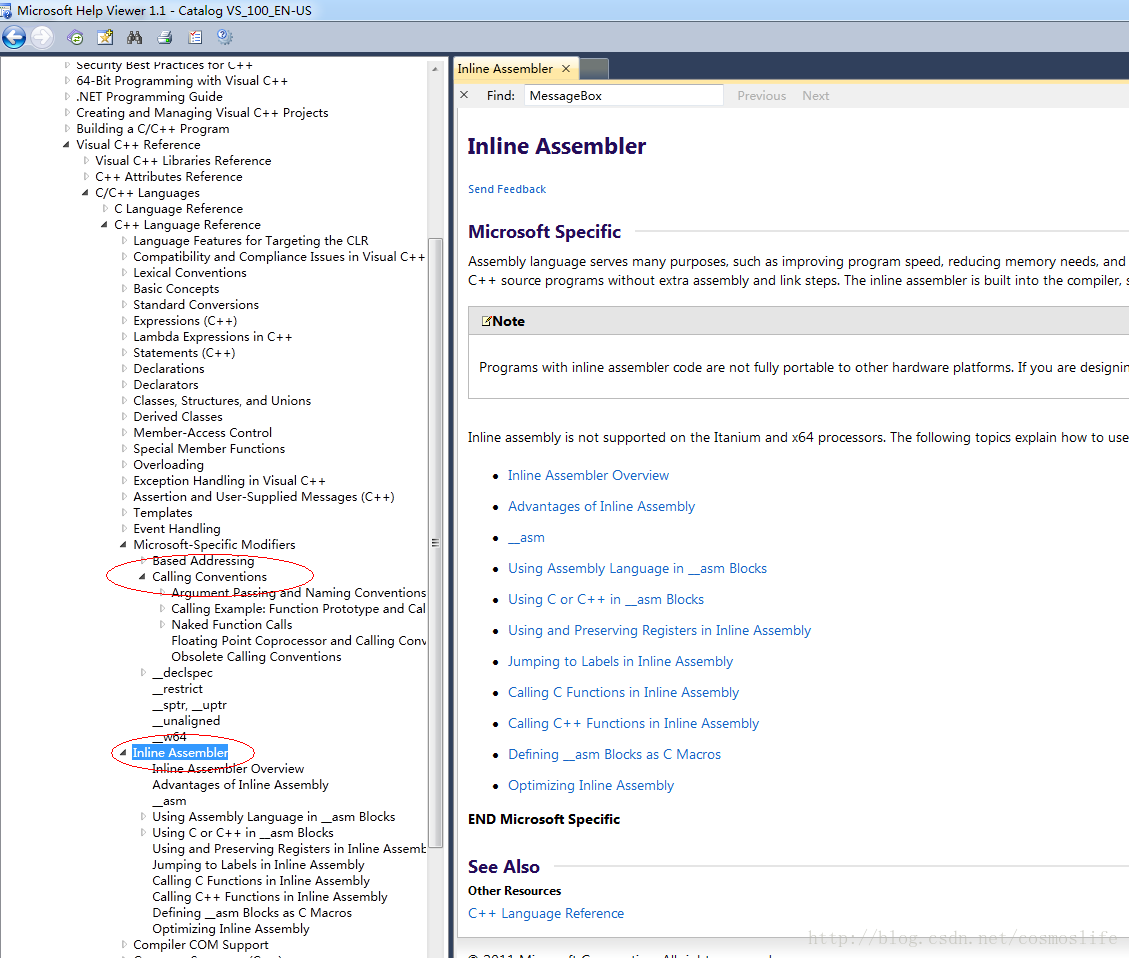Collapse the Visual C++ Reference node
1129x958 pixels.
pyautogui.click(x=66, y=145)
